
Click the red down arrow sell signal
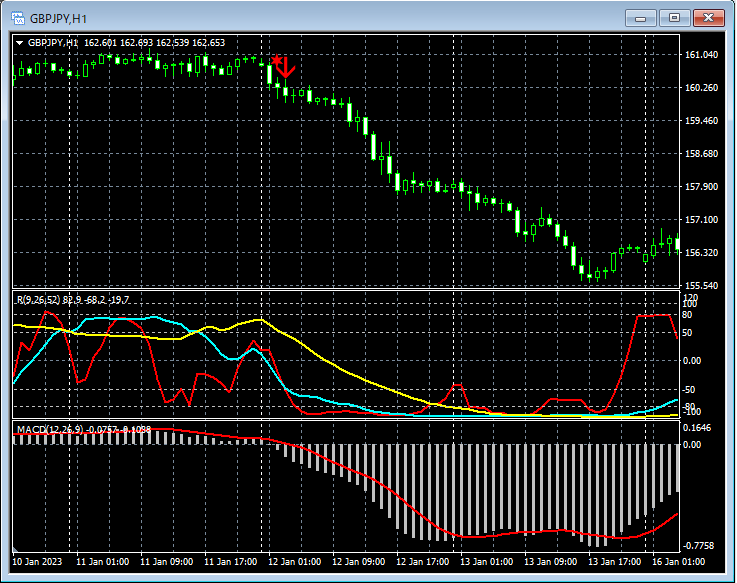[x=286, y=68]
